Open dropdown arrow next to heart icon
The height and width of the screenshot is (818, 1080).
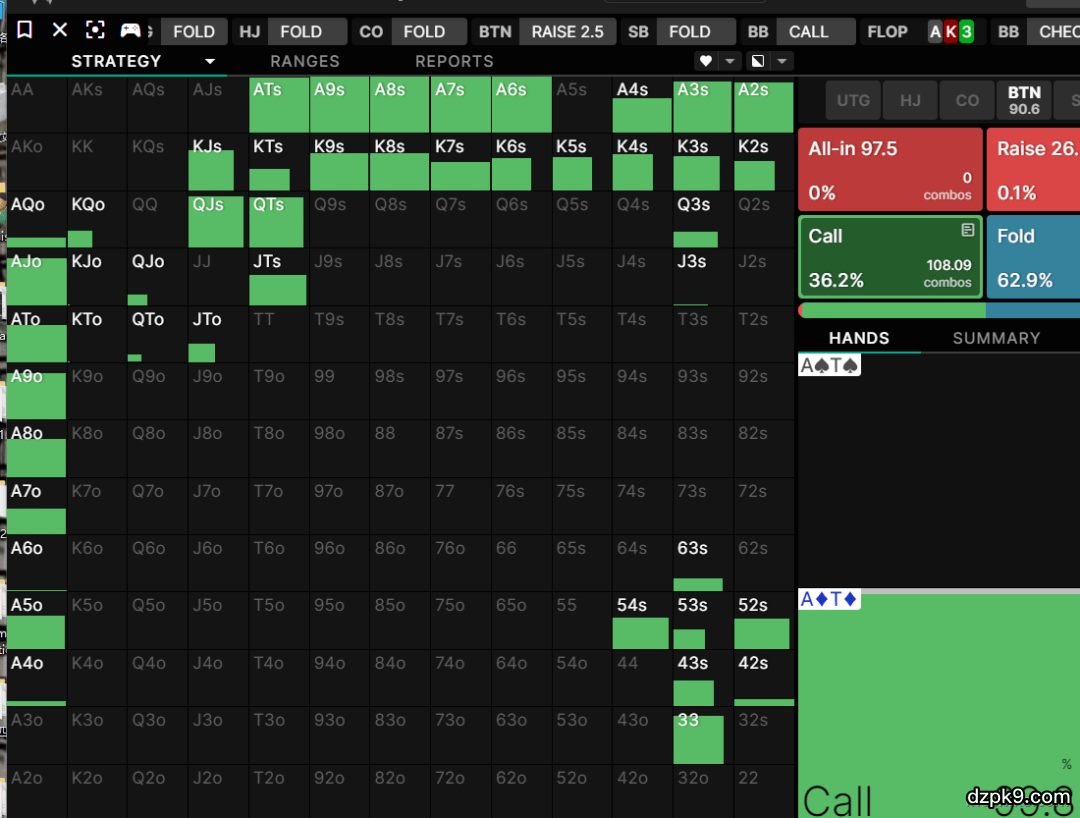pos(730,61)
